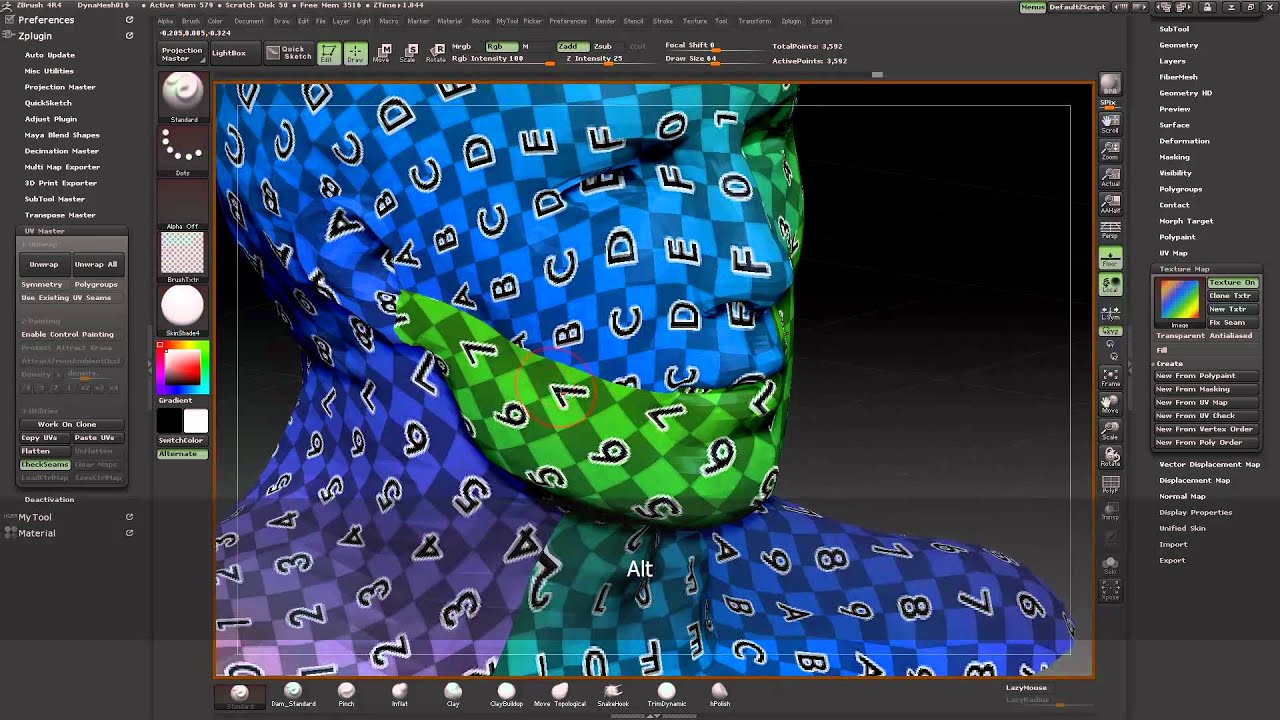1280x720 pixels.
Task: Open the BrushTxtr texture selector
Action: (x=182, y=258)
